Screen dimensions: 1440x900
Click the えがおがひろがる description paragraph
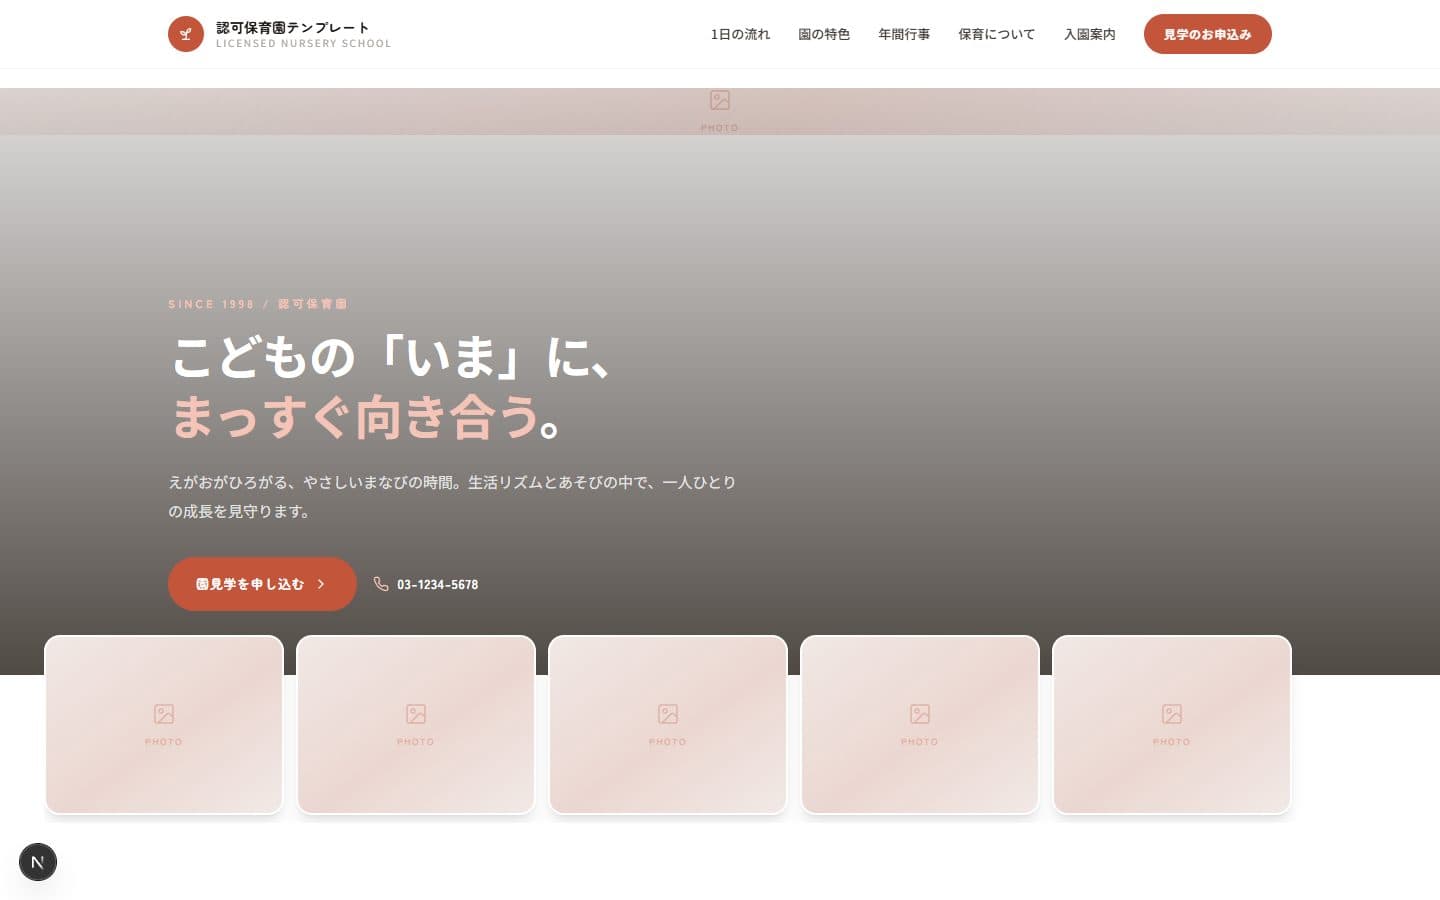[452, 496]
